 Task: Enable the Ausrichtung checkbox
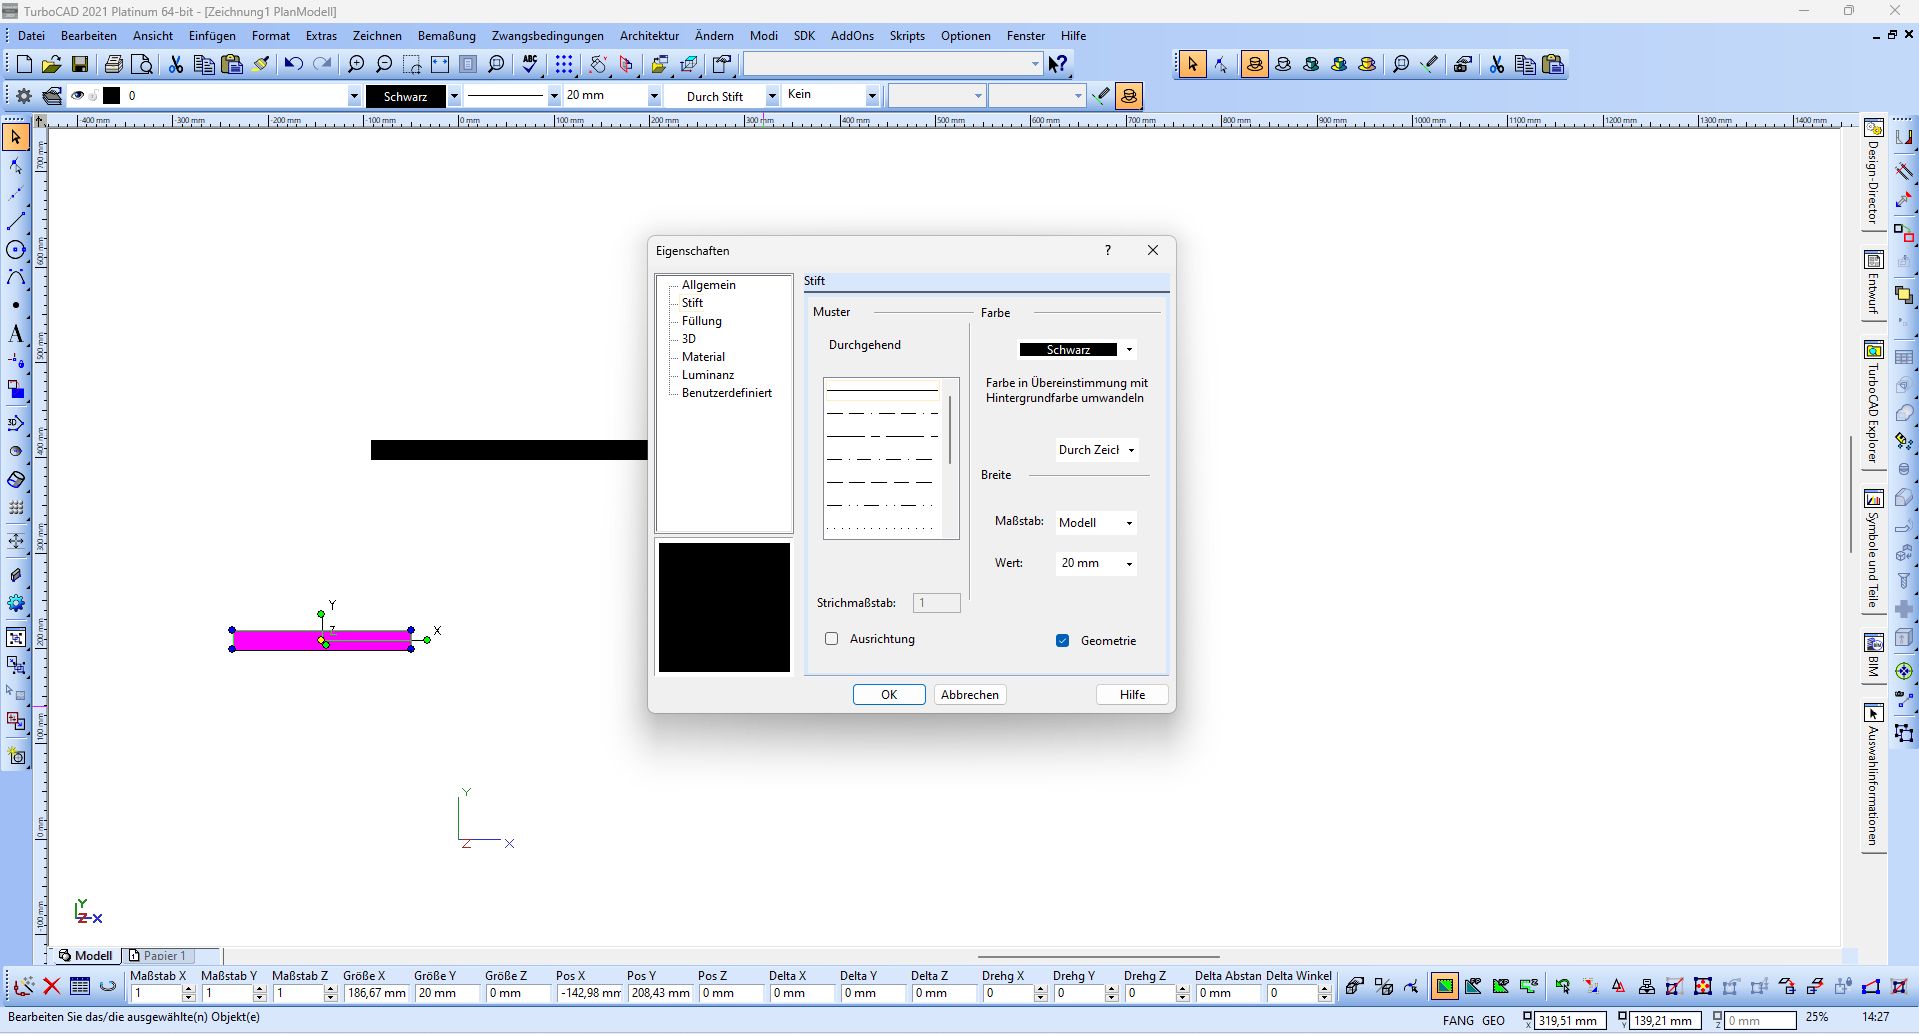click(x=831, y=639)
